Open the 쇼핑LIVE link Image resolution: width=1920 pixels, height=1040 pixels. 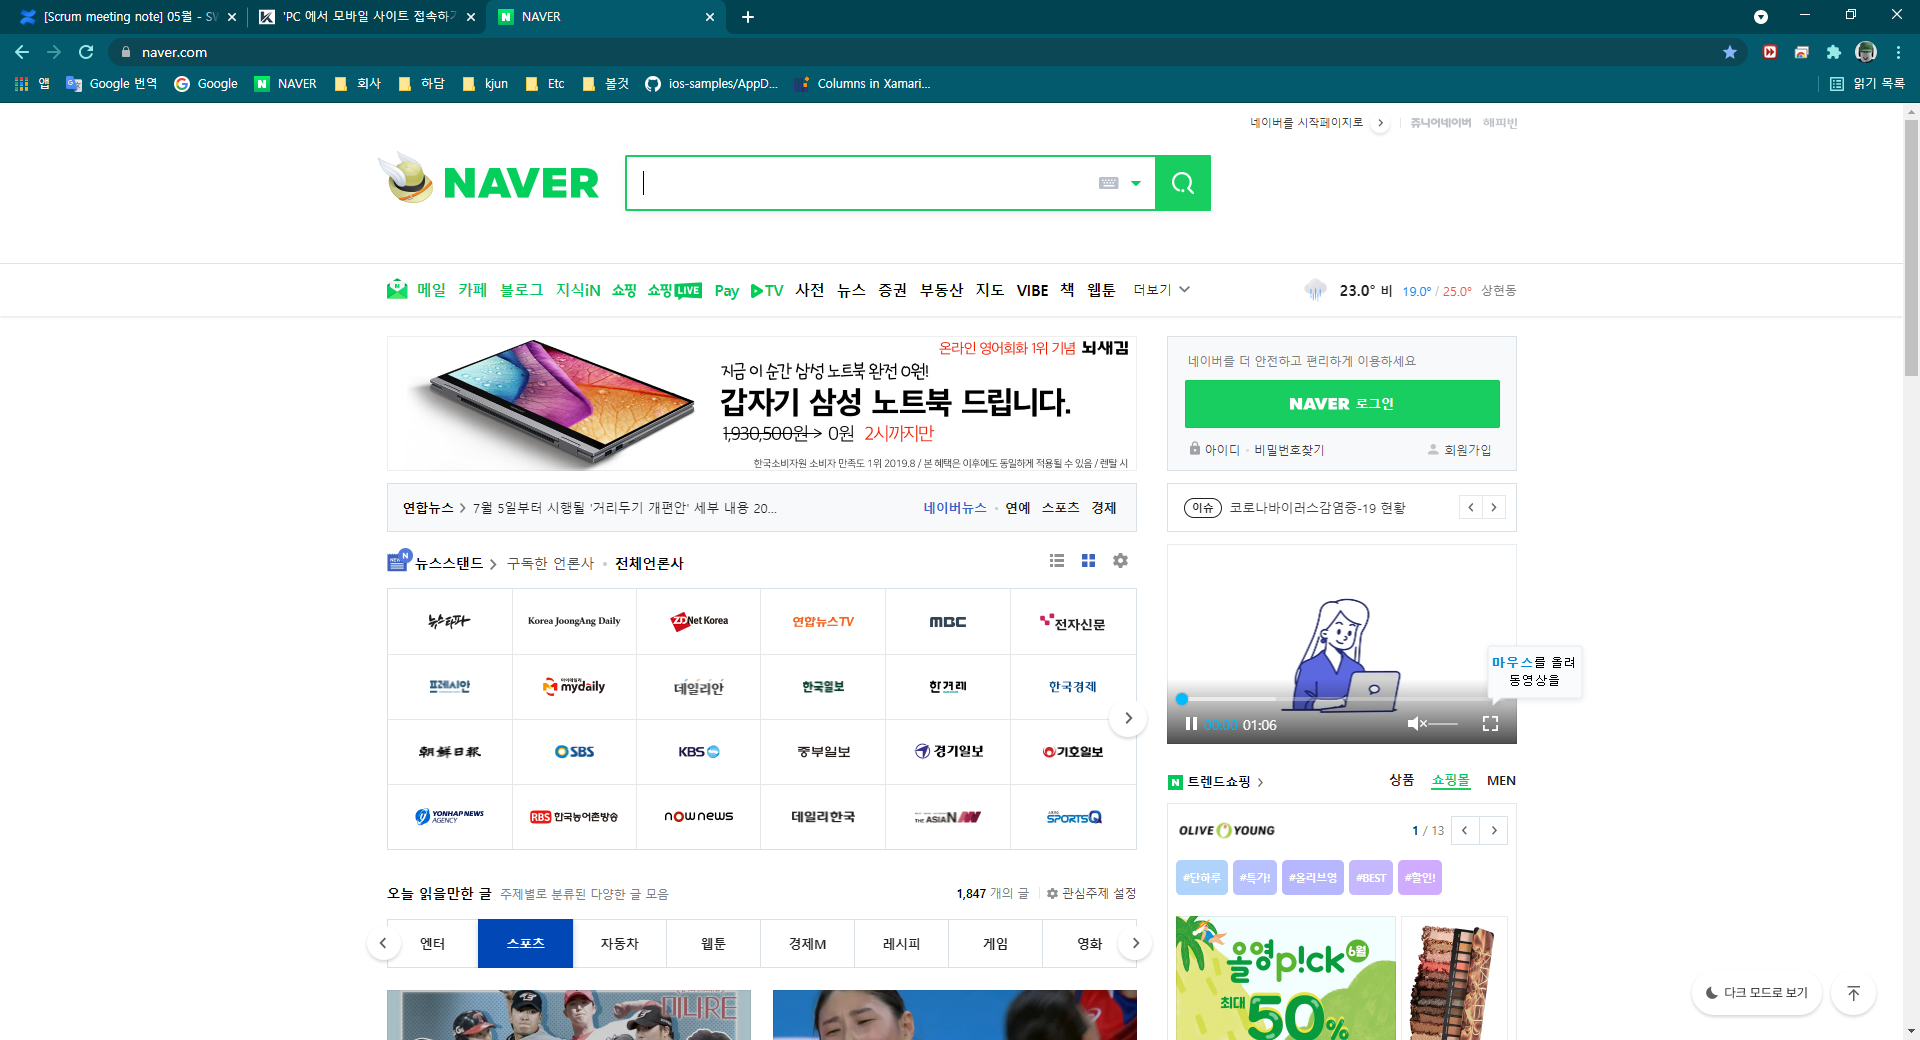[x=675, y=290]
